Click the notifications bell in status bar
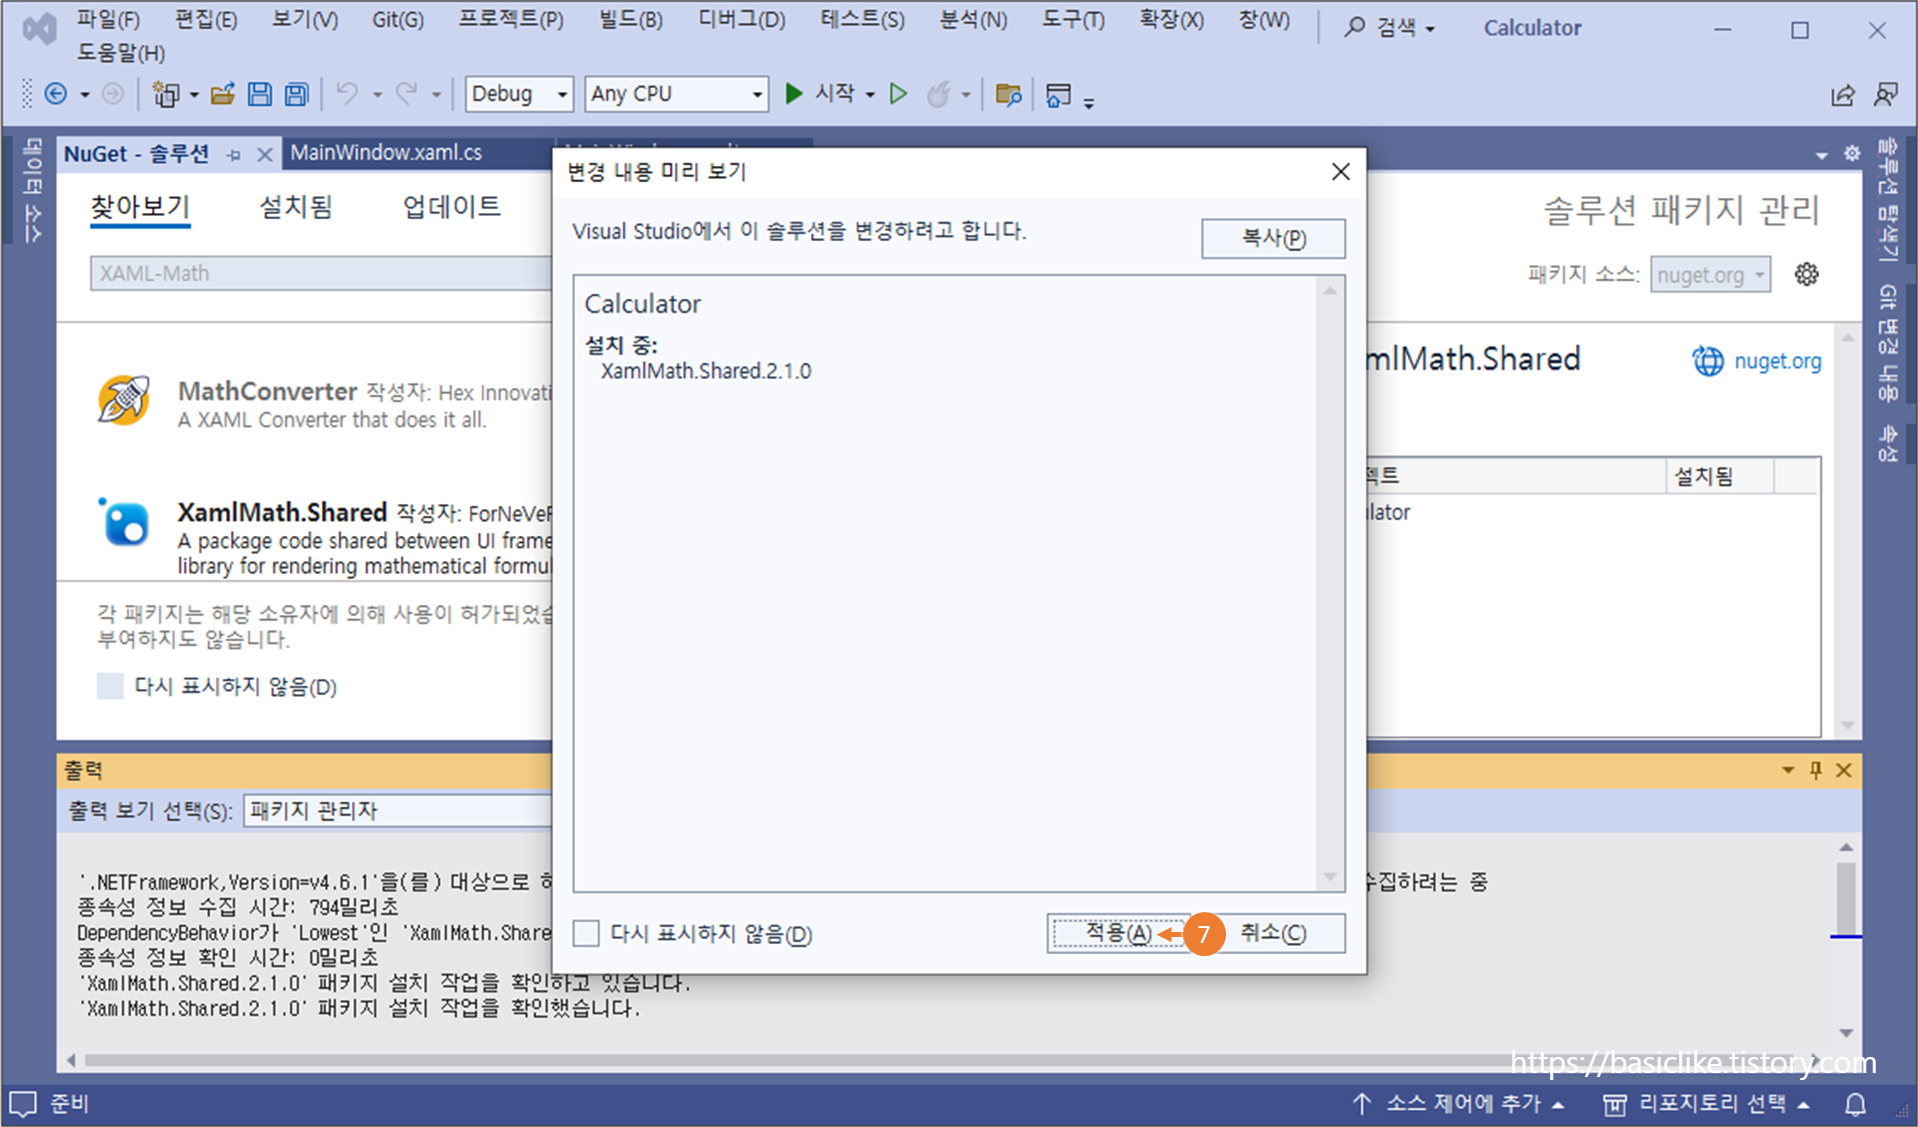This screenshot has height=1127, width=1918. click(1856, 1104)
